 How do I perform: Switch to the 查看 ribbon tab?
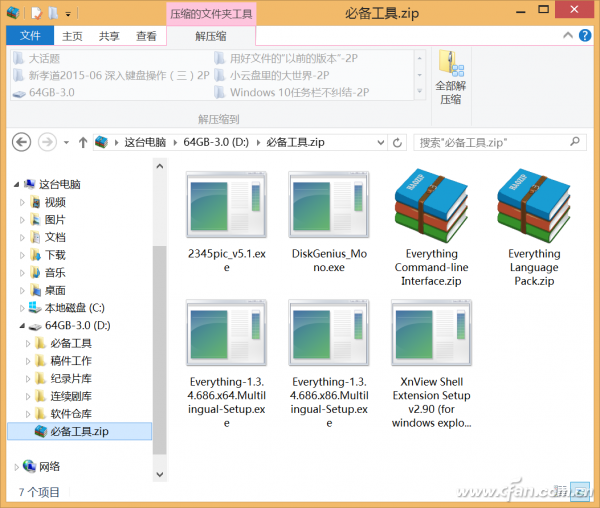click(146, 36)
